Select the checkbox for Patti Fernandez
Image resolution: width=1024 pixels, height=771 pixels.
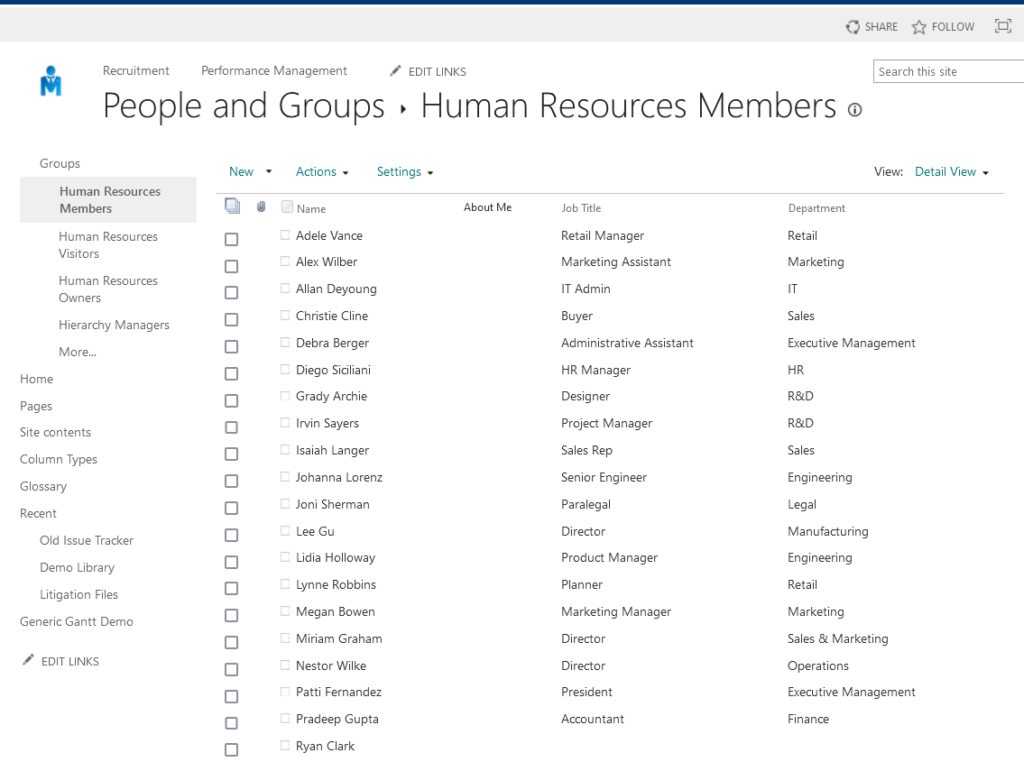[231, 697]
